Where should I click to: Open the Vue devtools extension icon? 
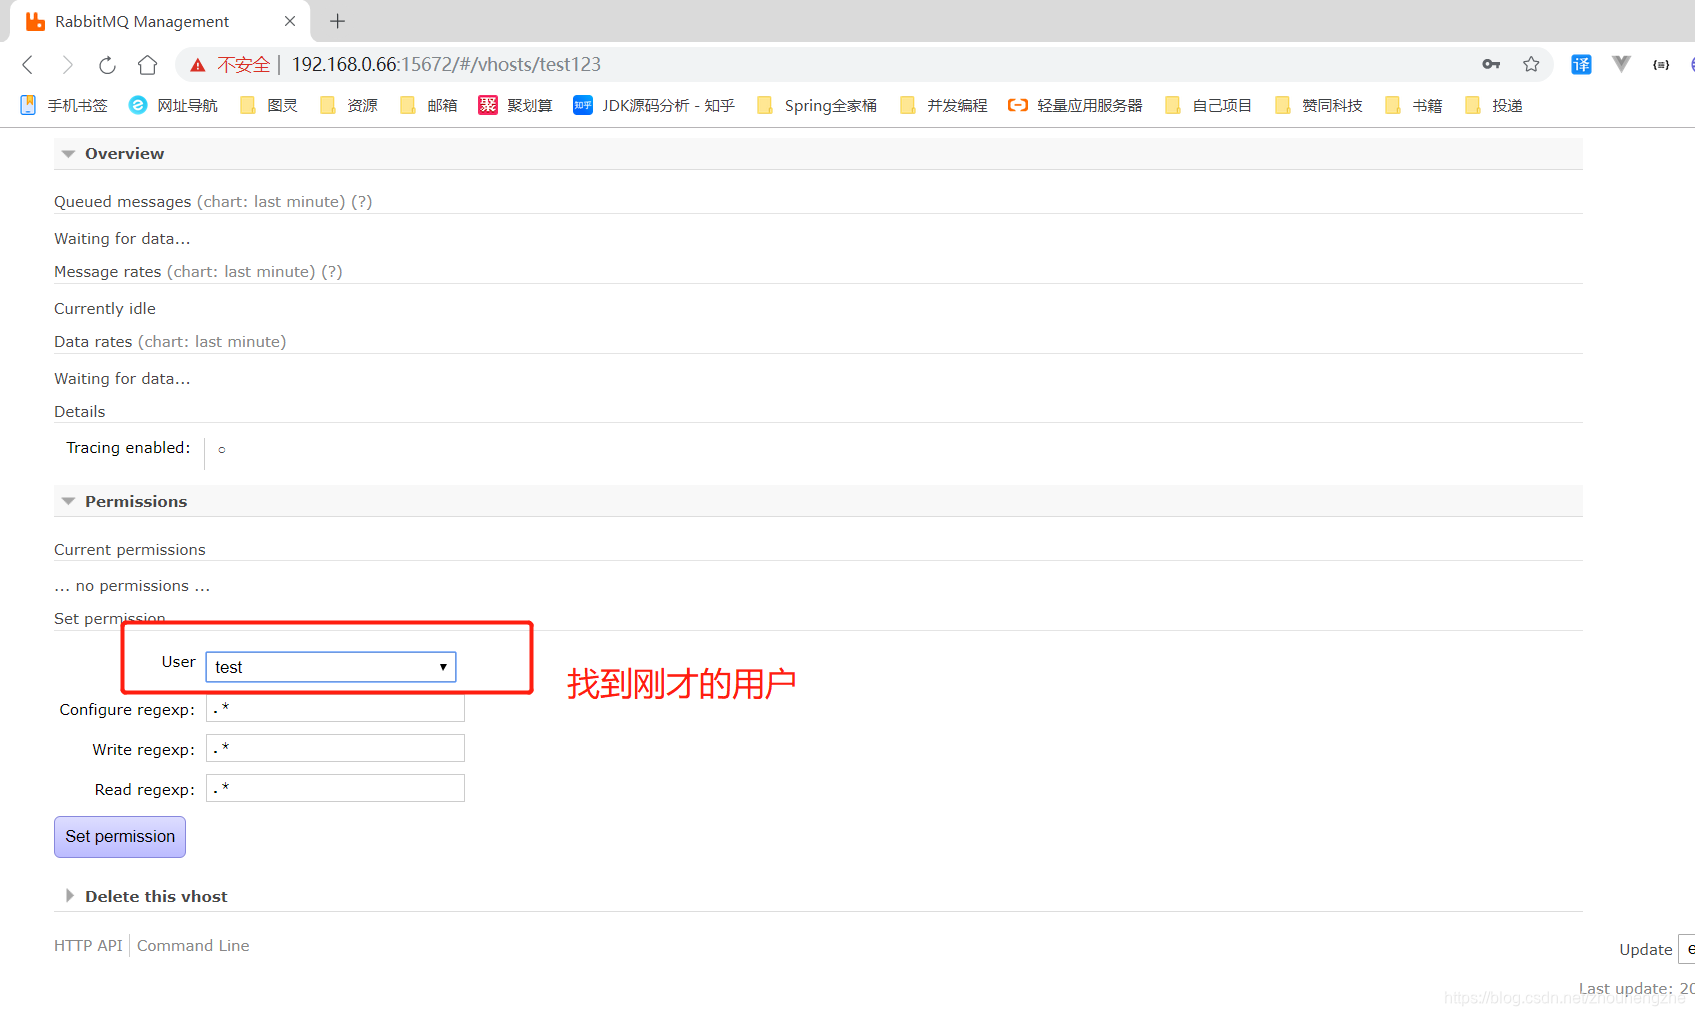tap(1621, 64)
